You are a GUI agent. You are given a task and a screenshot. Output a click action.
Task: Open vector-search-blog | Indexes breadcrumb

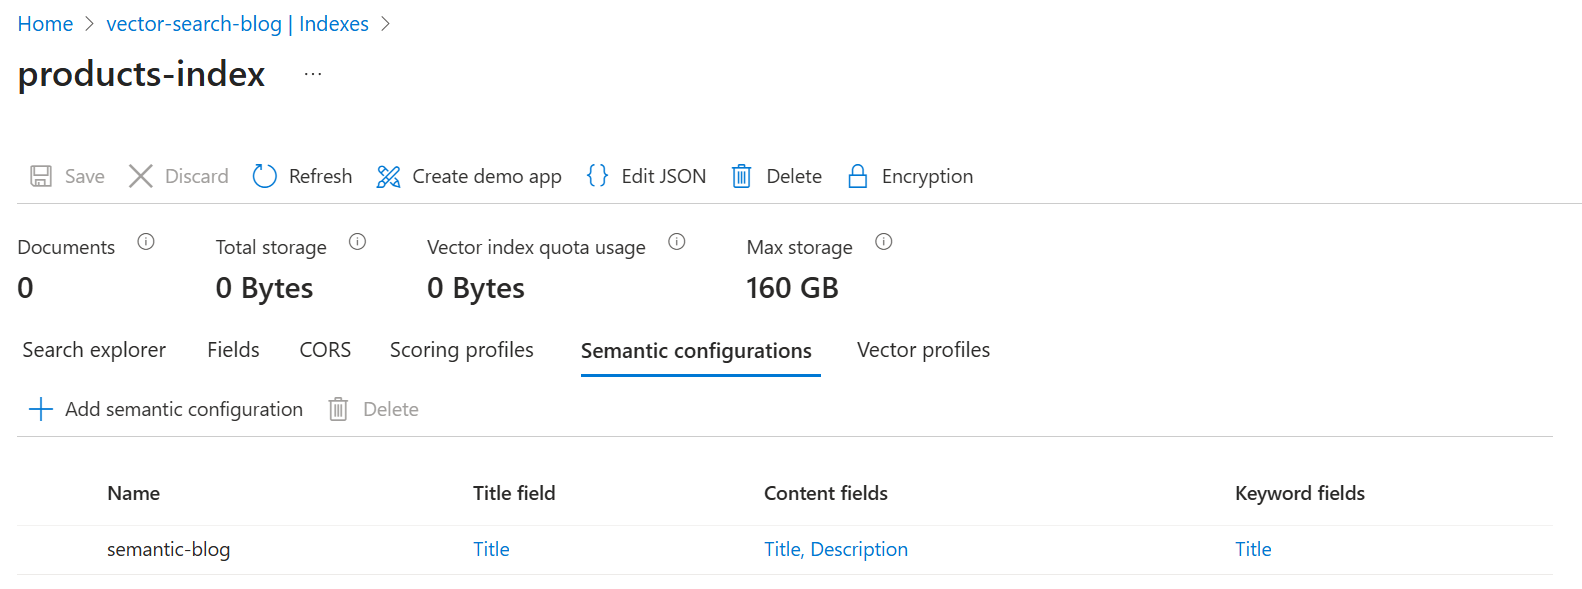tap(237, 24)
